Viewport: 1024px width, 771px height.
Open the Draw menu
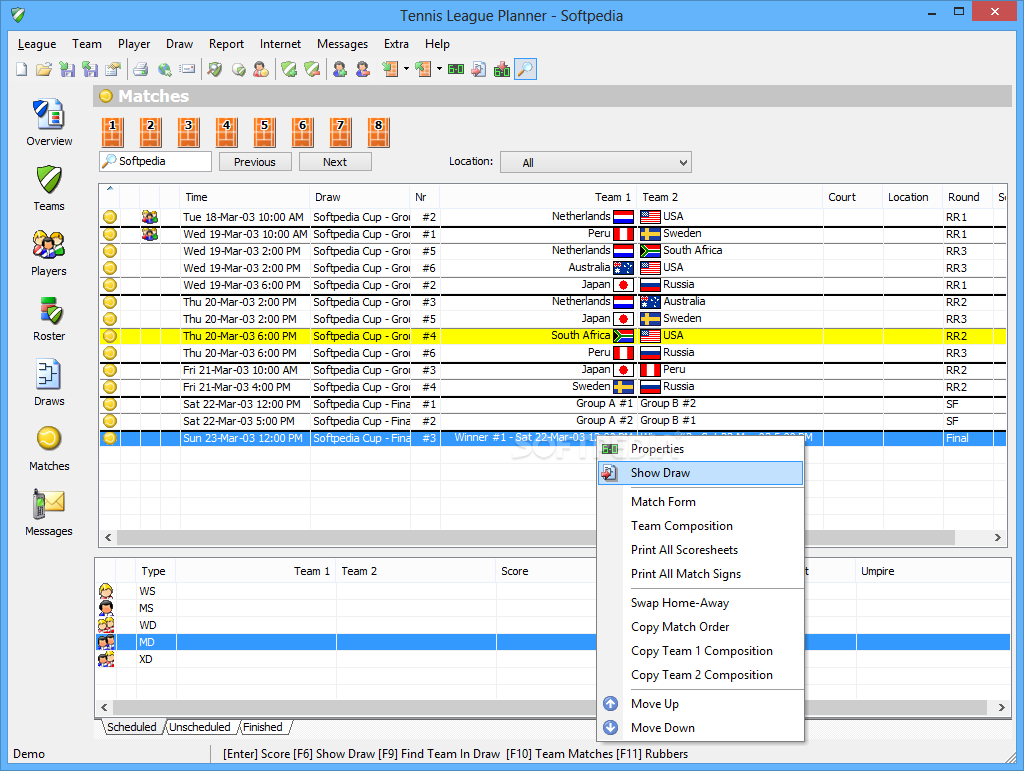[179, 44]
